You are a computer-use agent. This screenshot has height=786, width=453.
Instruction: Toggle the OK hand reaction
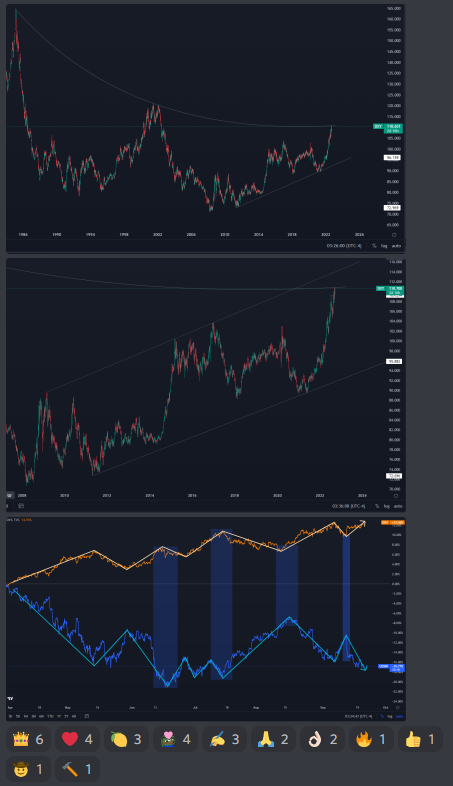323,739
